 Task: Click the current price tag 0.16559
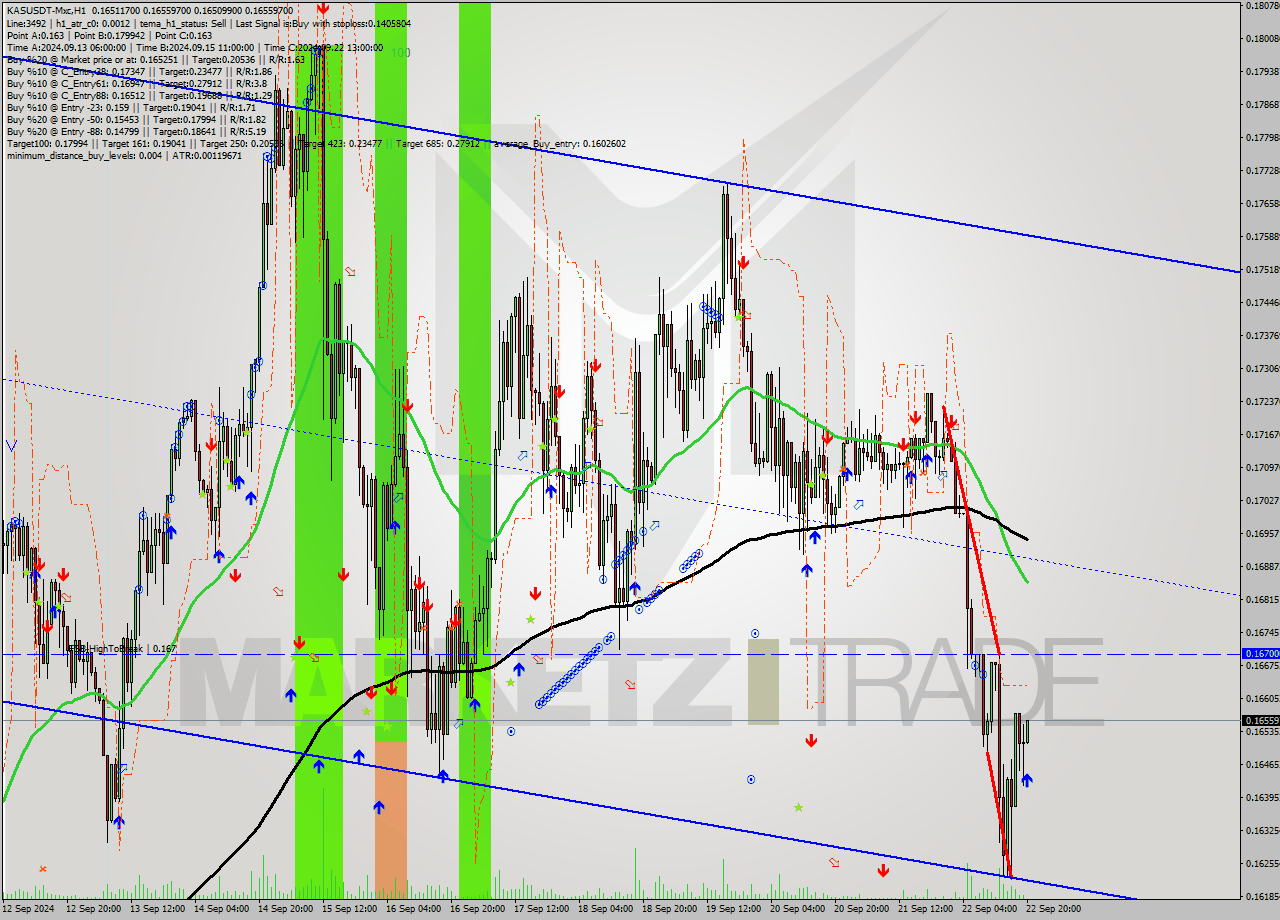(1260, 720)
